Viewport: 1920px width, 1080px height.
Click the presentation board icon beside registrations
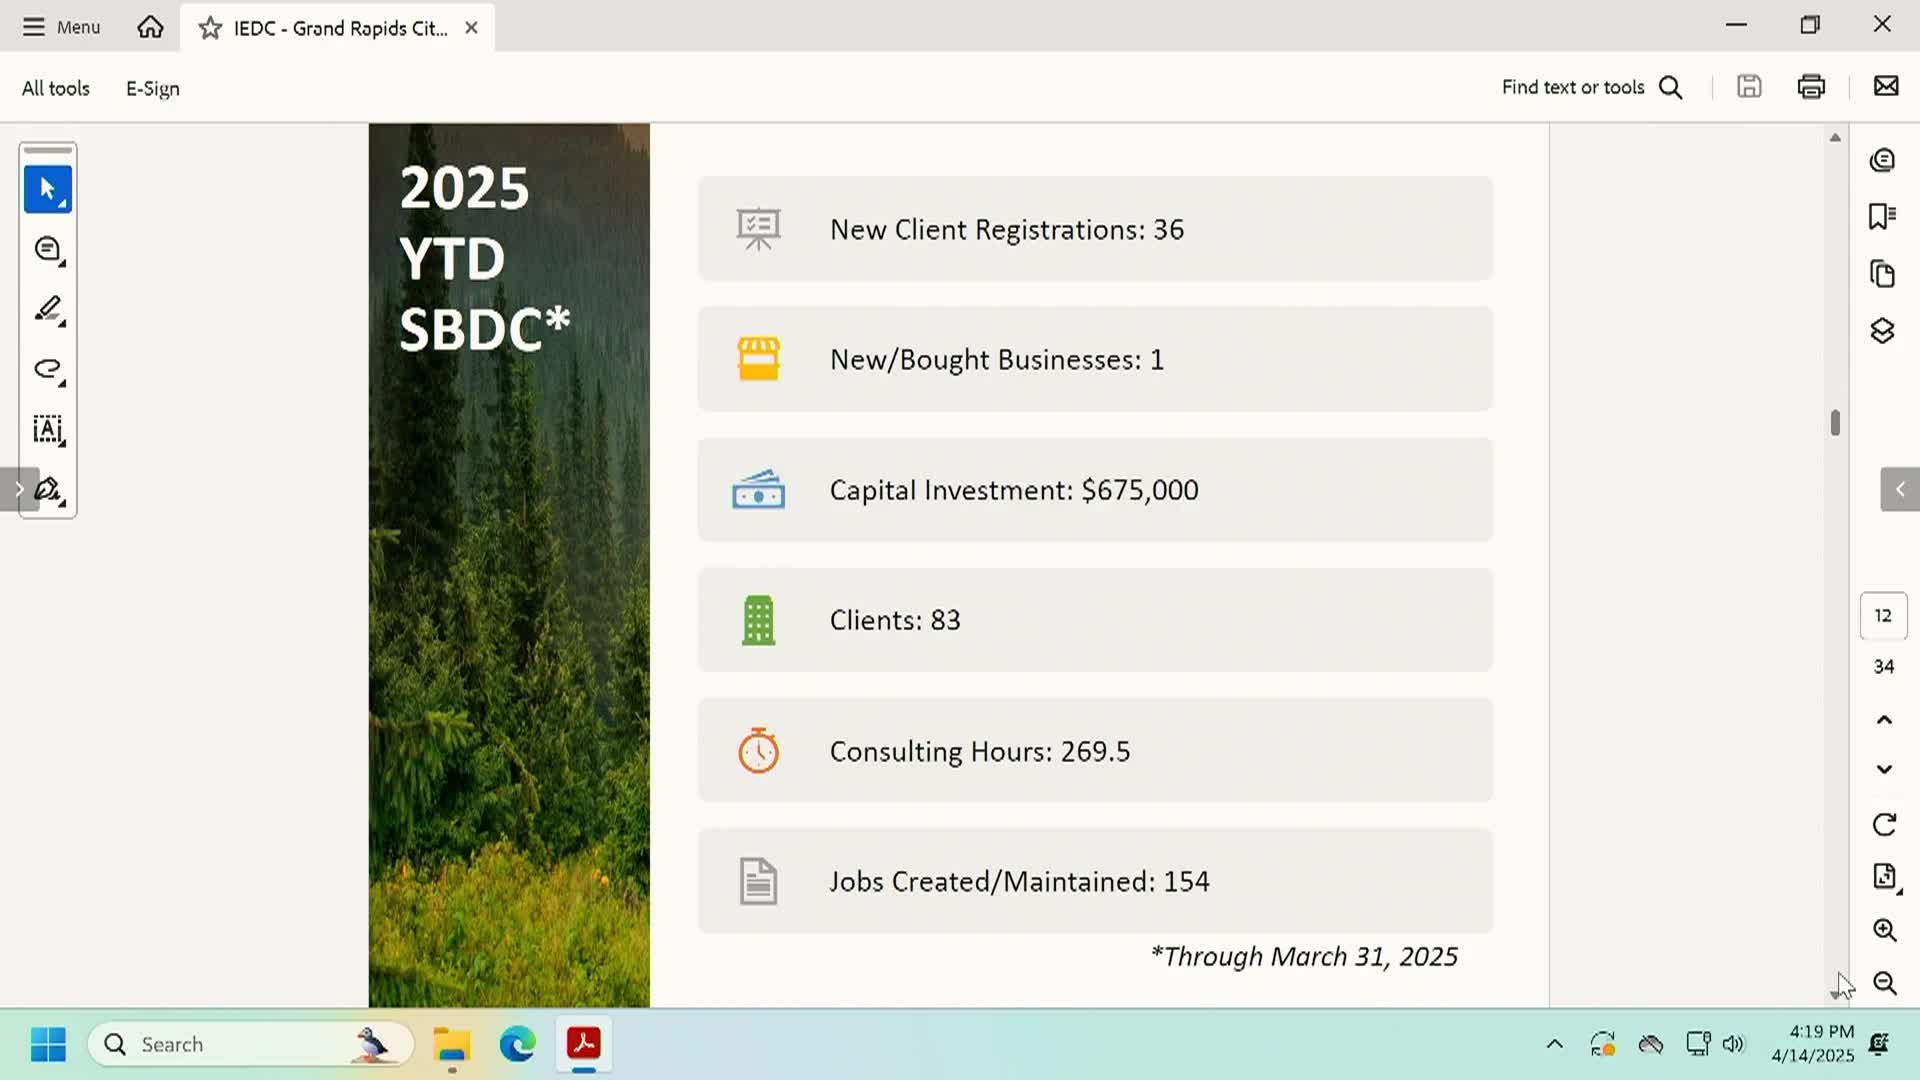[x=758, y=229]
